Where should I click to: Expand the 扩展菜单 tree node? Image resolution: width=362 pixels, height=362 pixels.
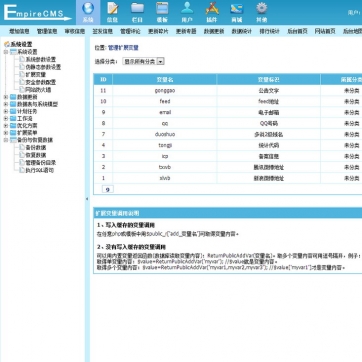pos(6,133)
